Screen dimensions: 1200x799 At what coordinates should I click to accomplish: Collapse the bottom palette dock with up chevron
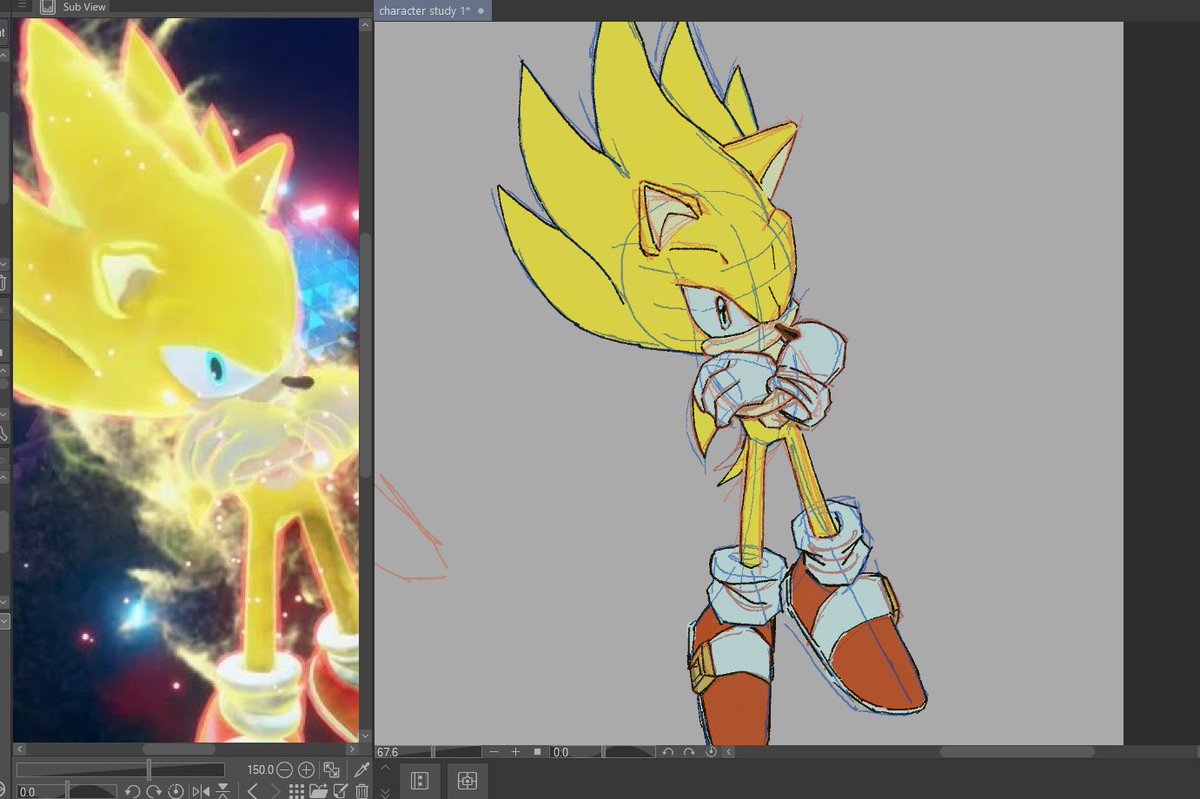385,768
